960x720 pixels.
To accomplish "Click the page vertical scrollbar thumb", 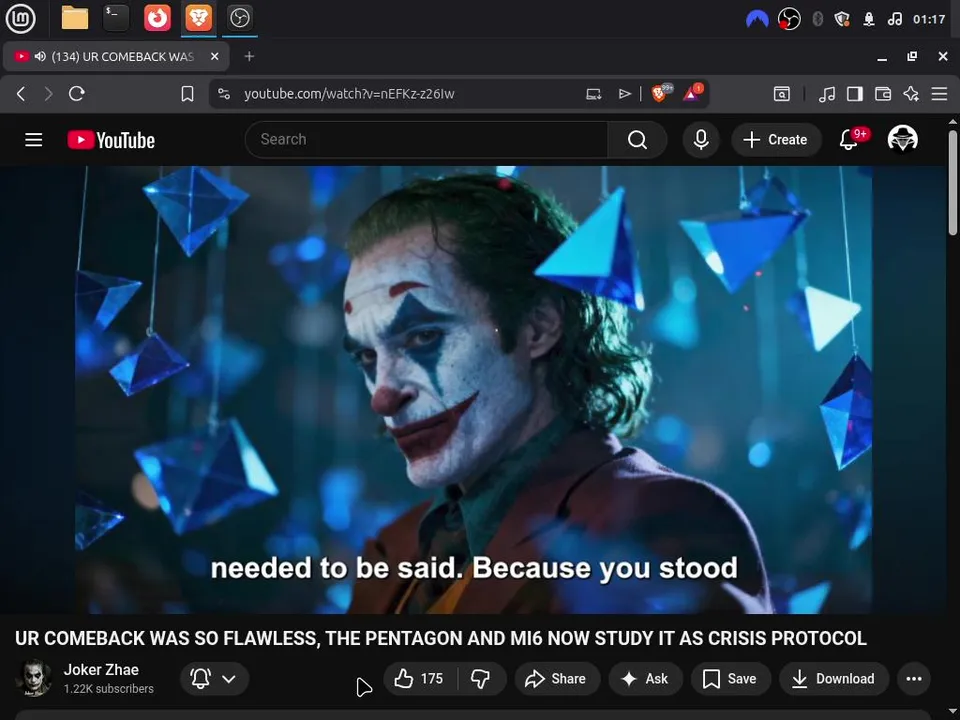I will coord(953,182).
